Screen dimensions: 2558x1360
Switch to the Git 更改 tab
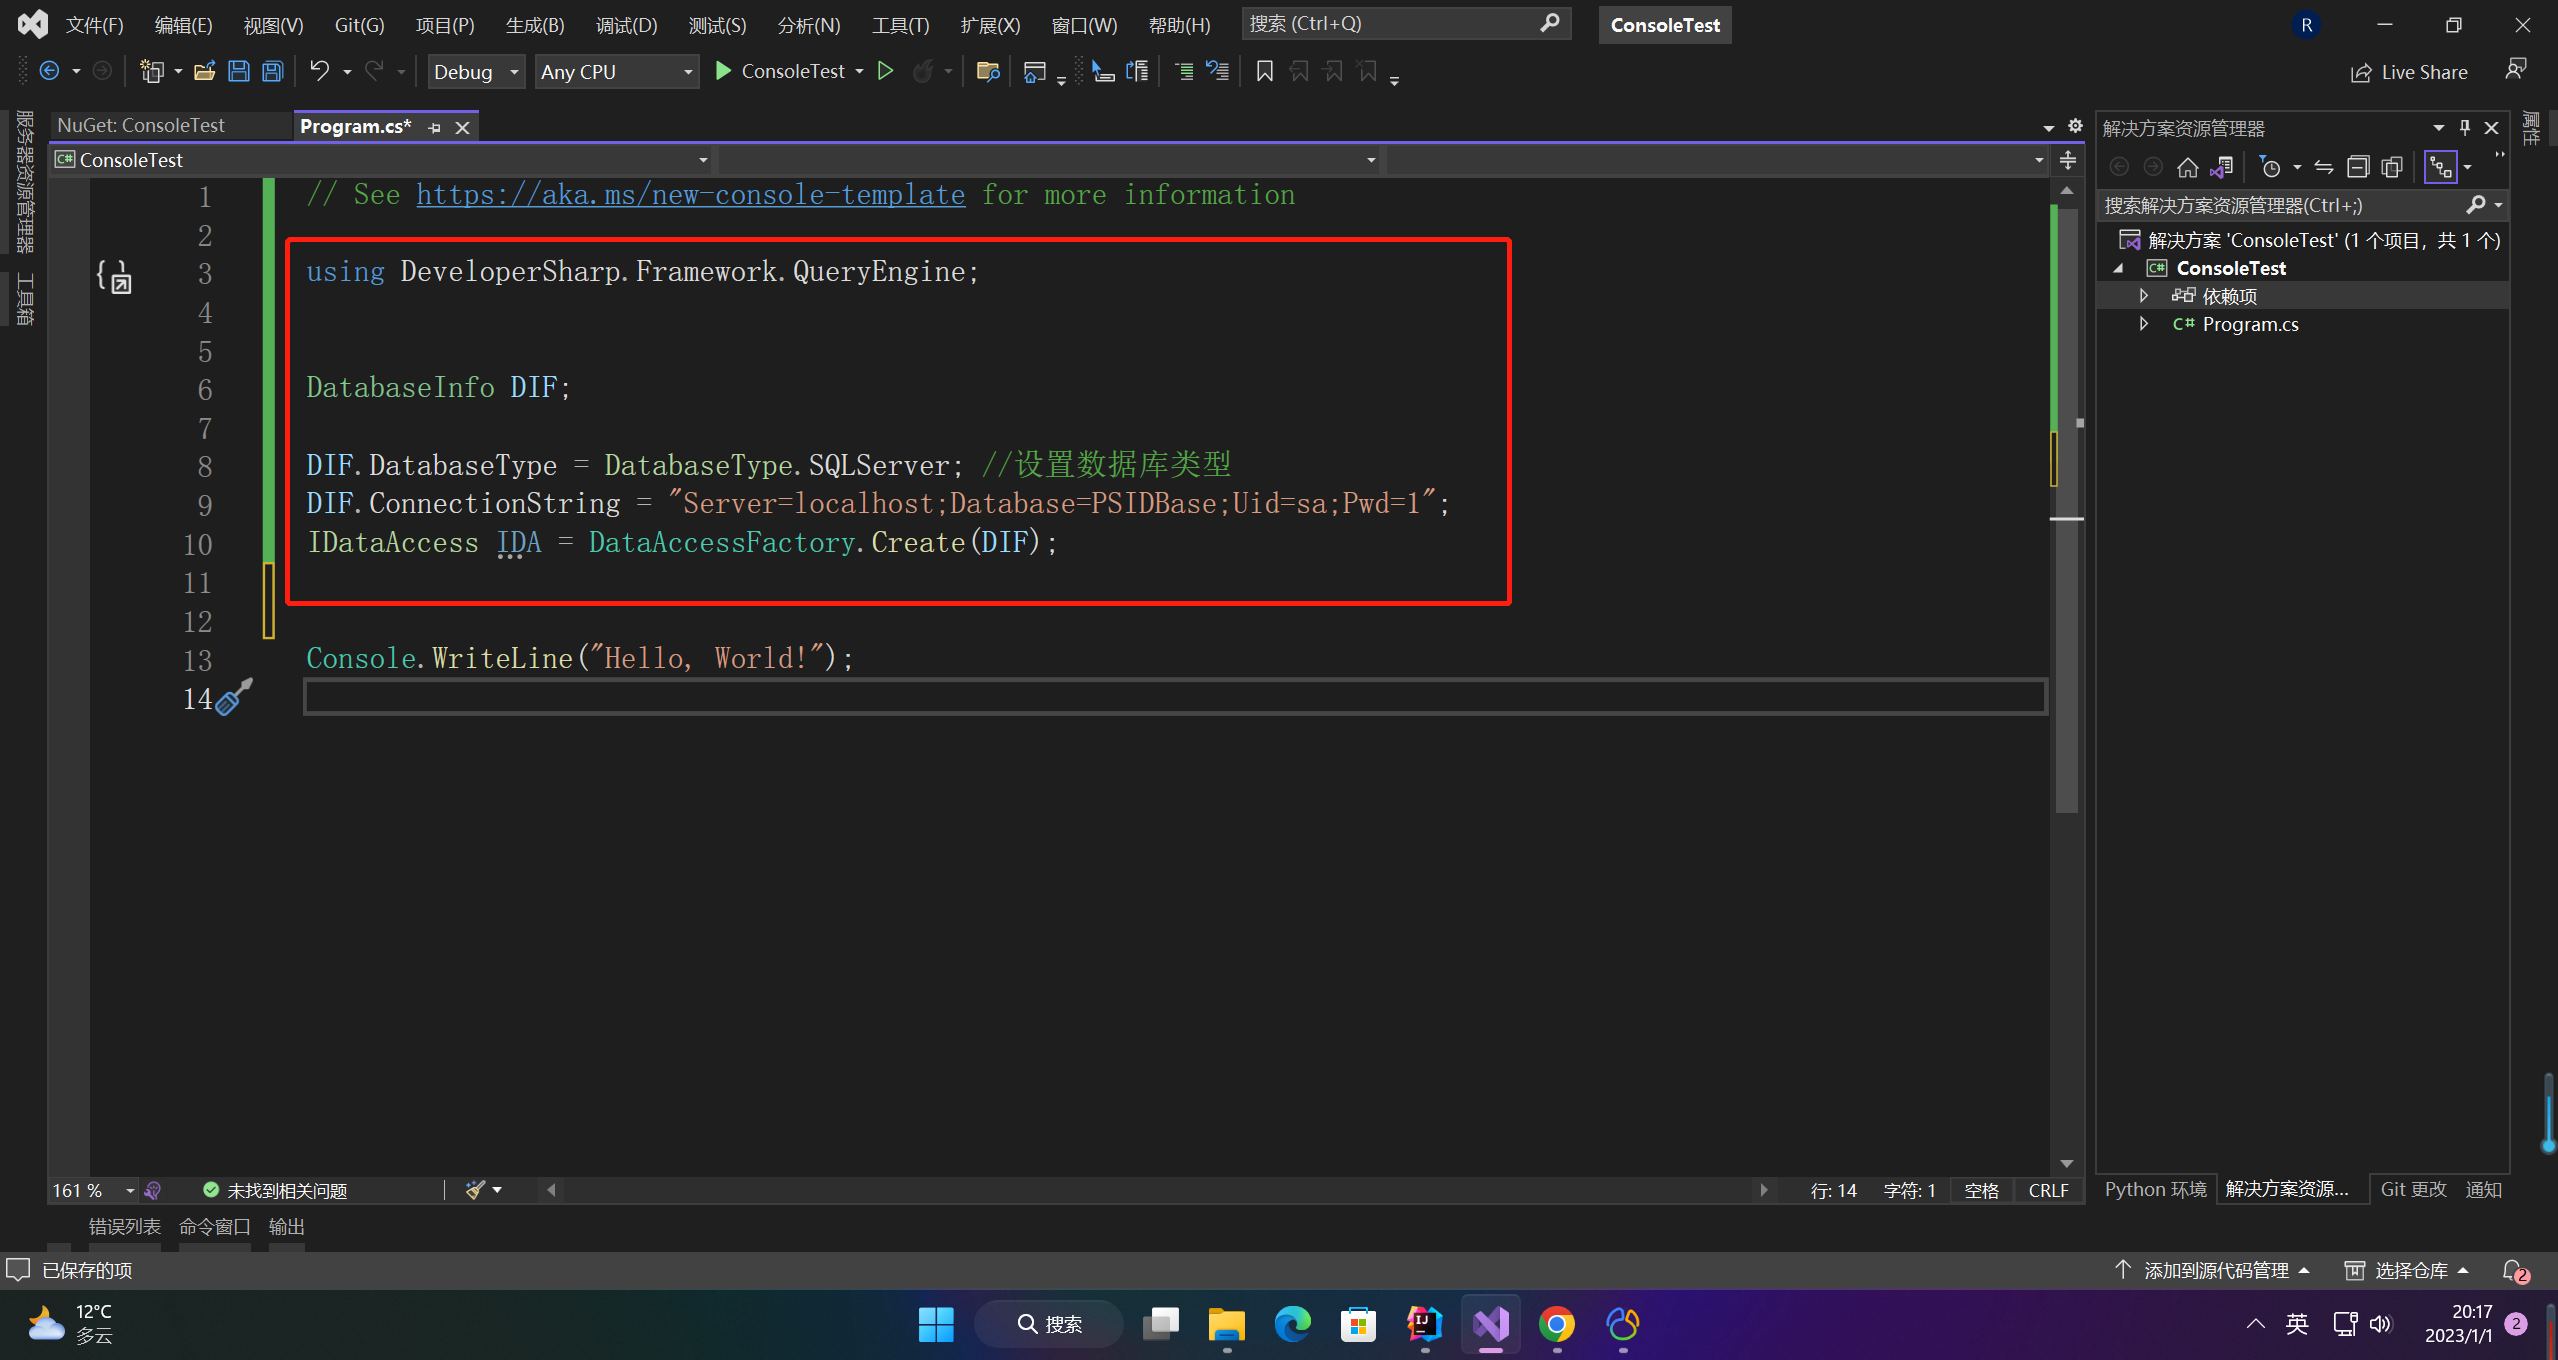pos(2413,1189)
